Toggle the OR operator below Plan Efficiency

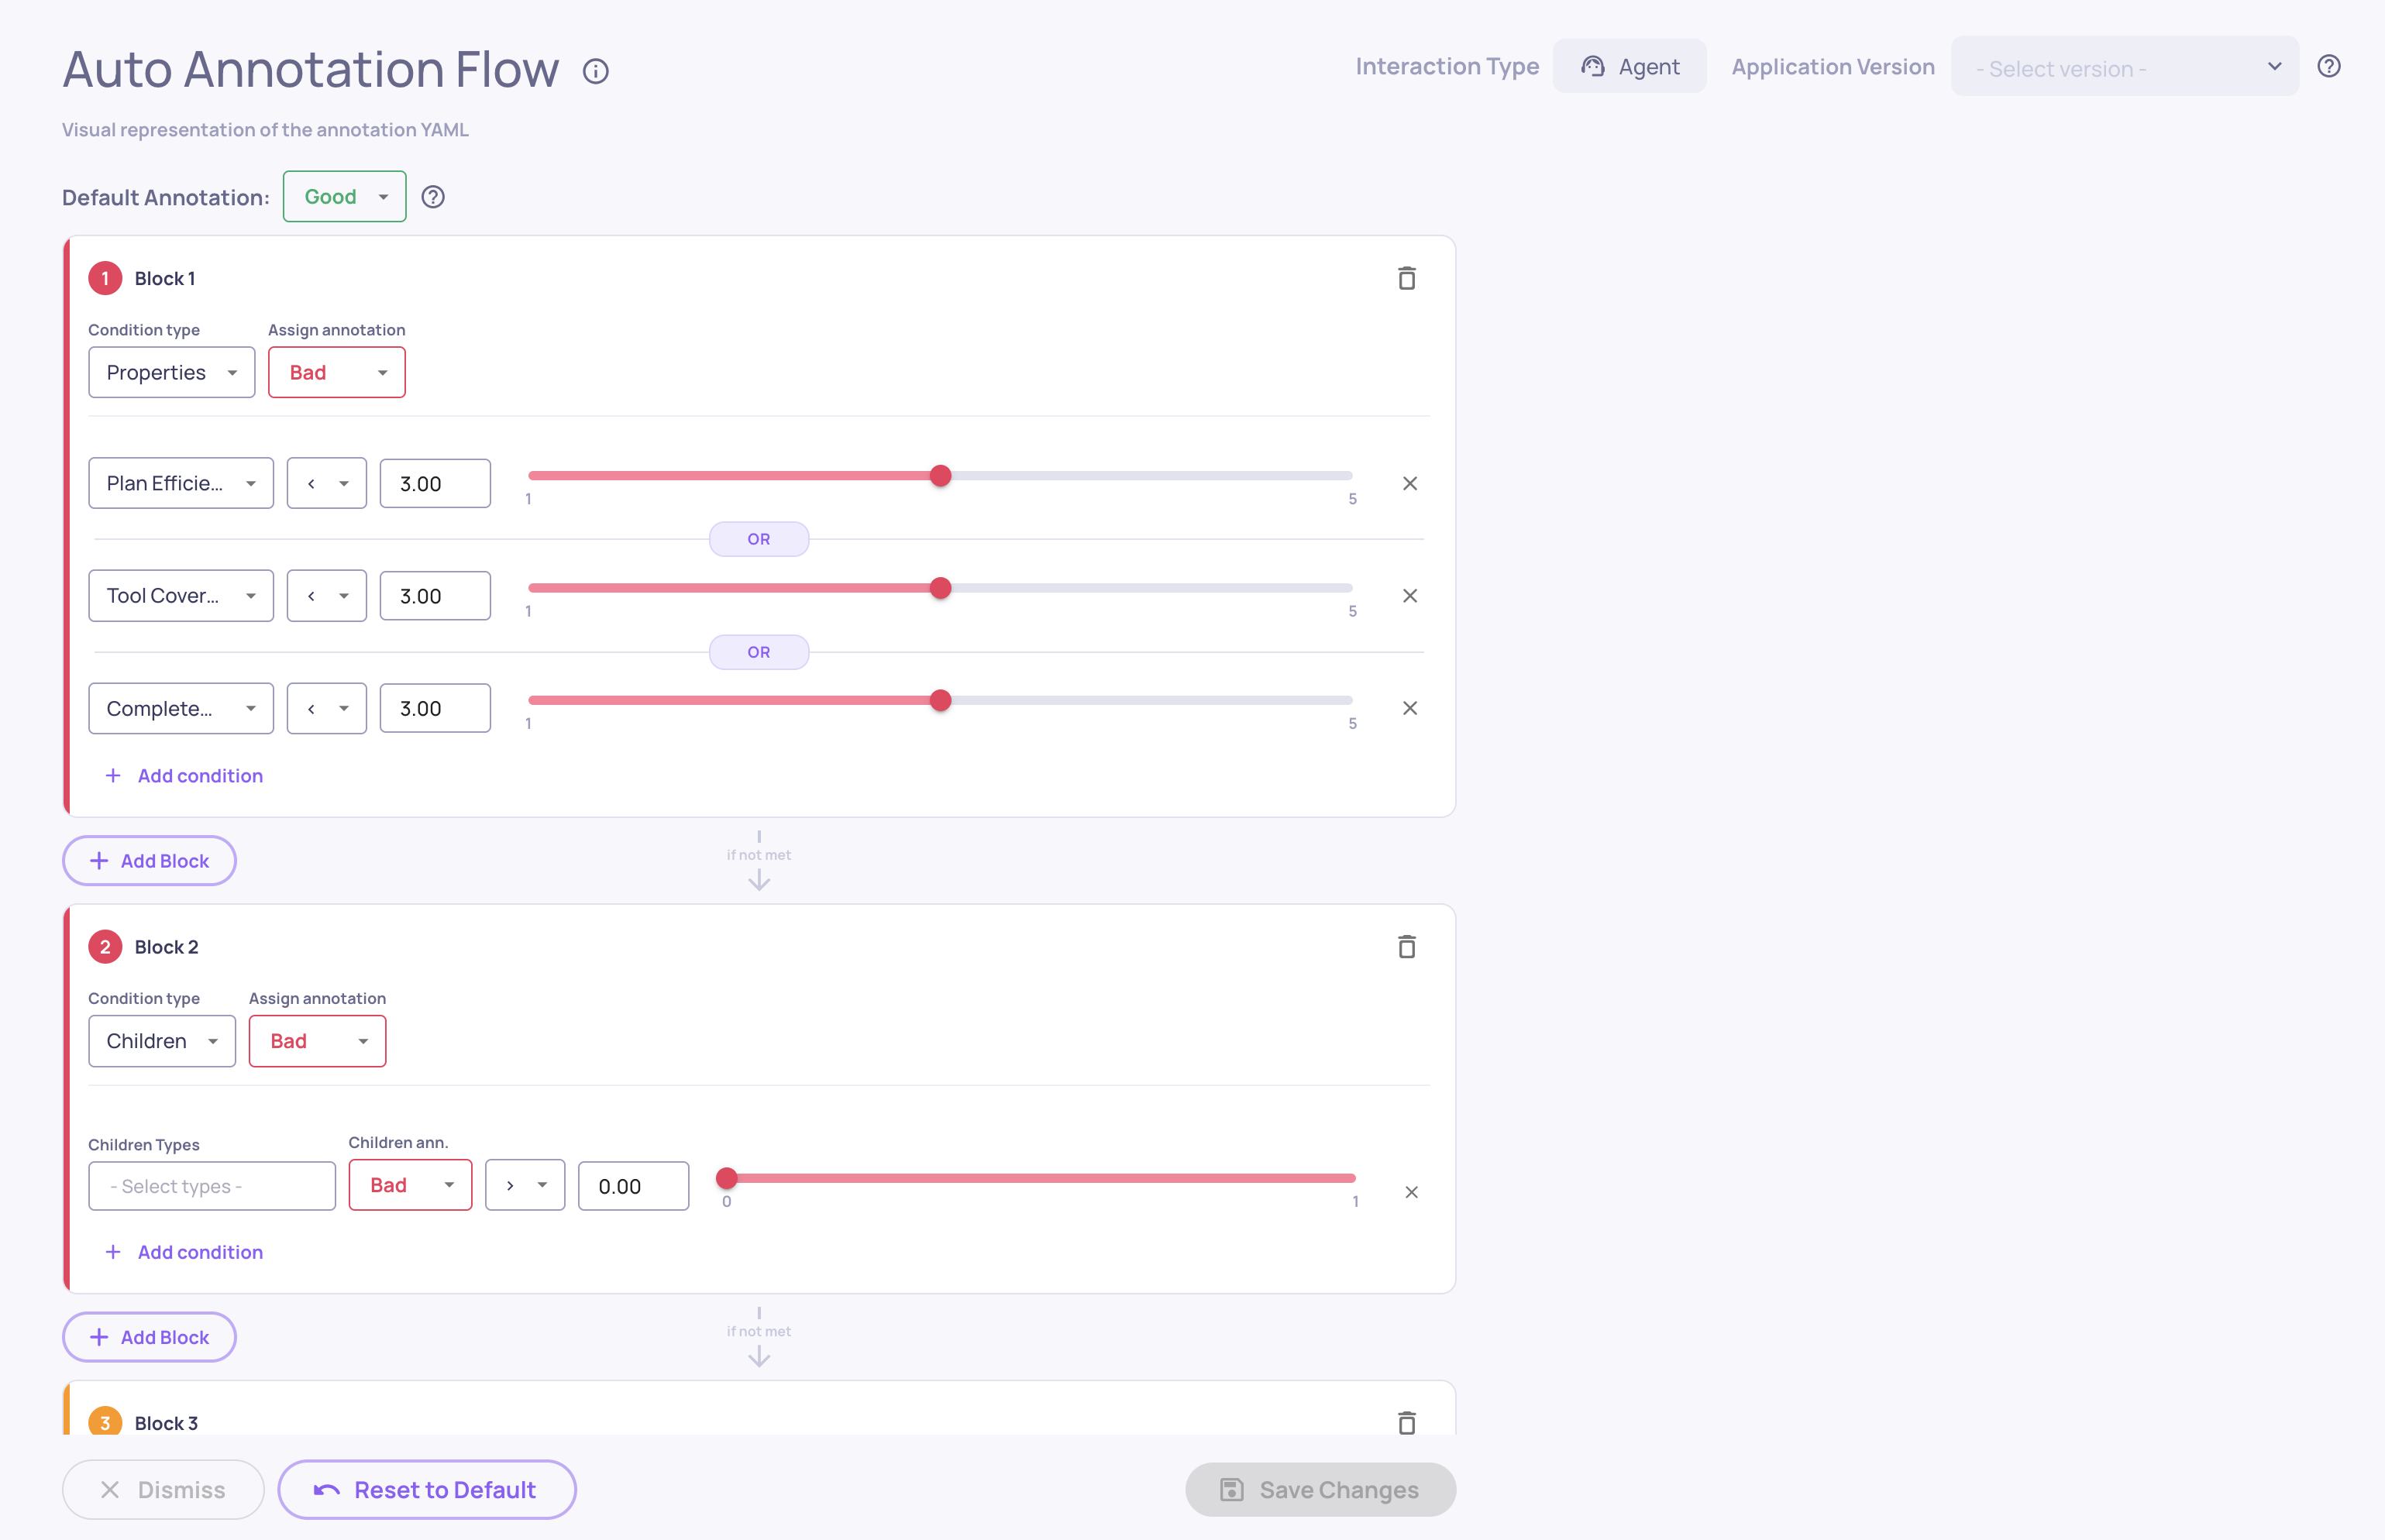pos(759,539)
